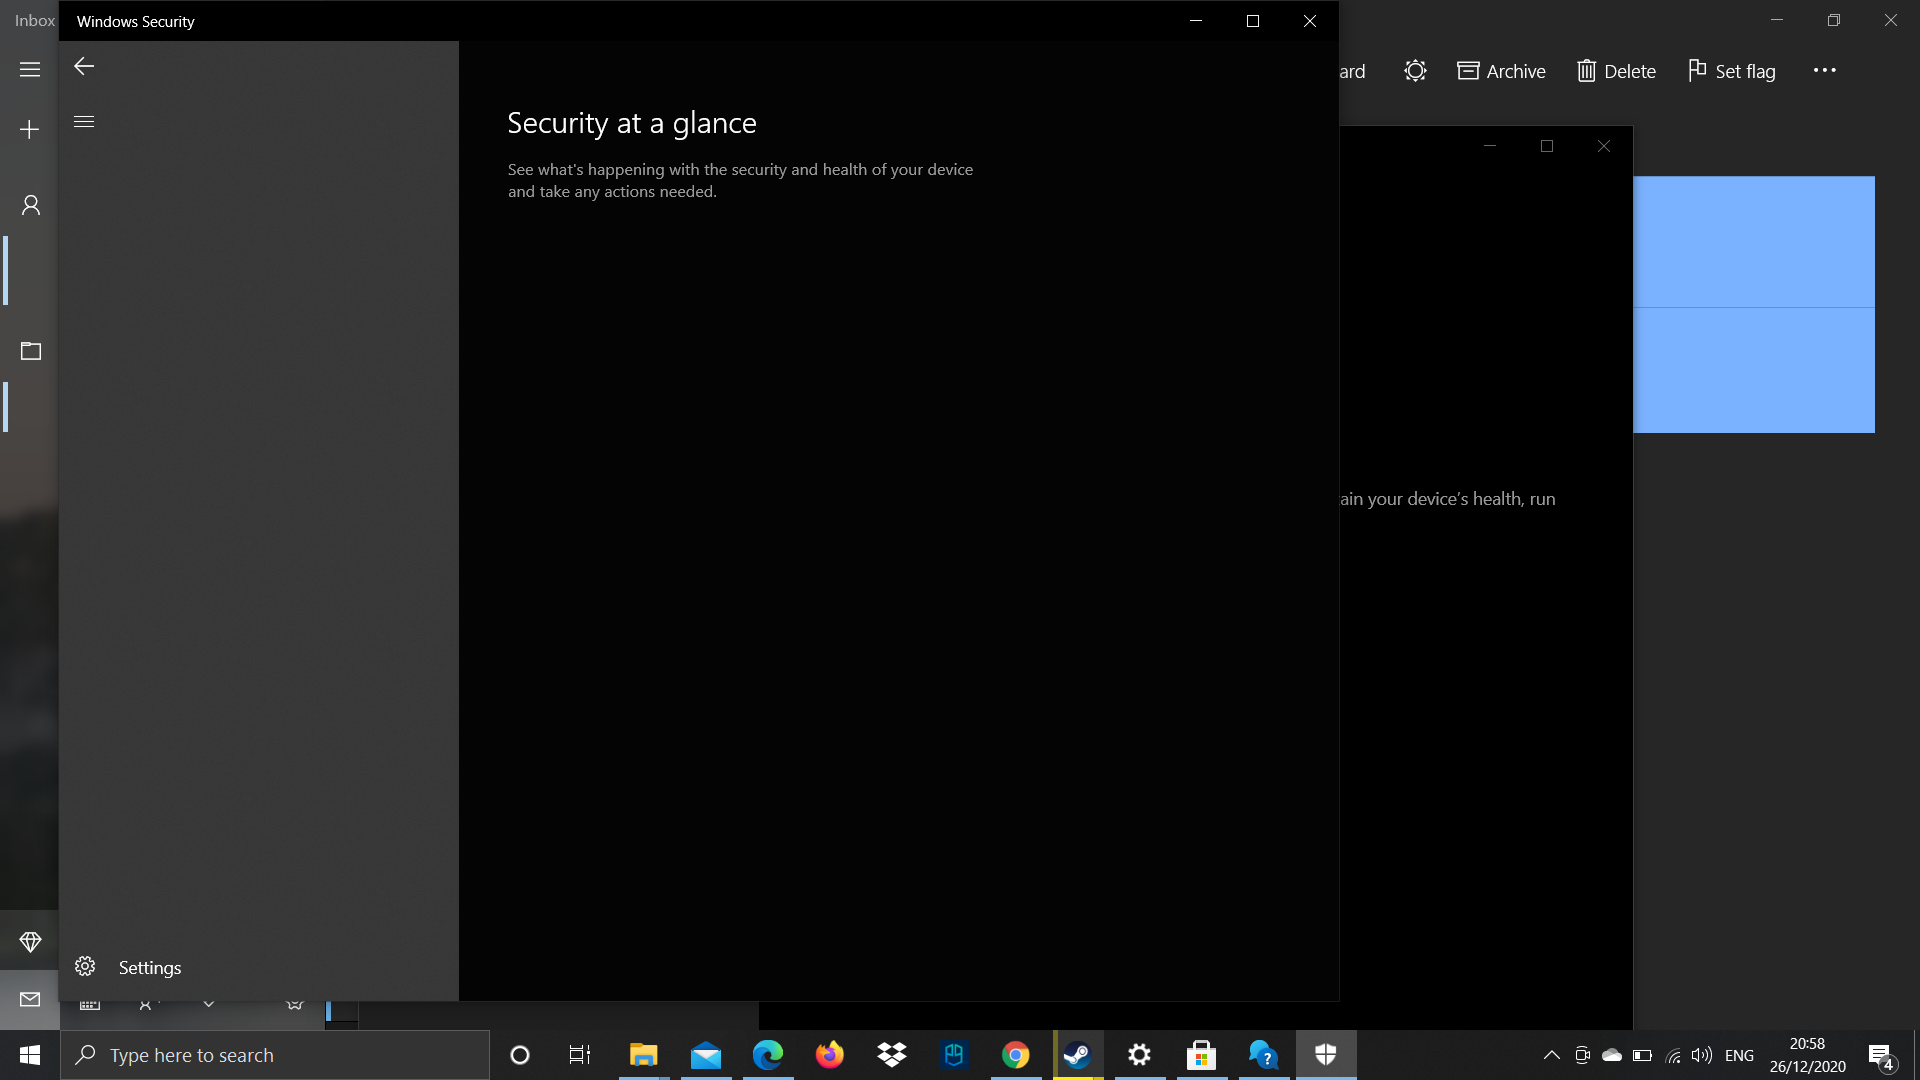Open Task View on taskbar
1920x1080 pixels.
[x=580, y=1055]
